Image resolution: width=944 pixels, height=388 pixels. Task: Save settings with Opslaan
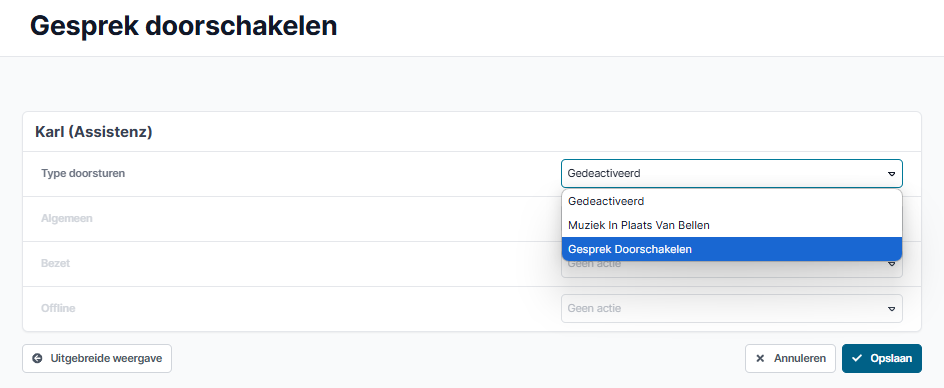pos(881,358)
